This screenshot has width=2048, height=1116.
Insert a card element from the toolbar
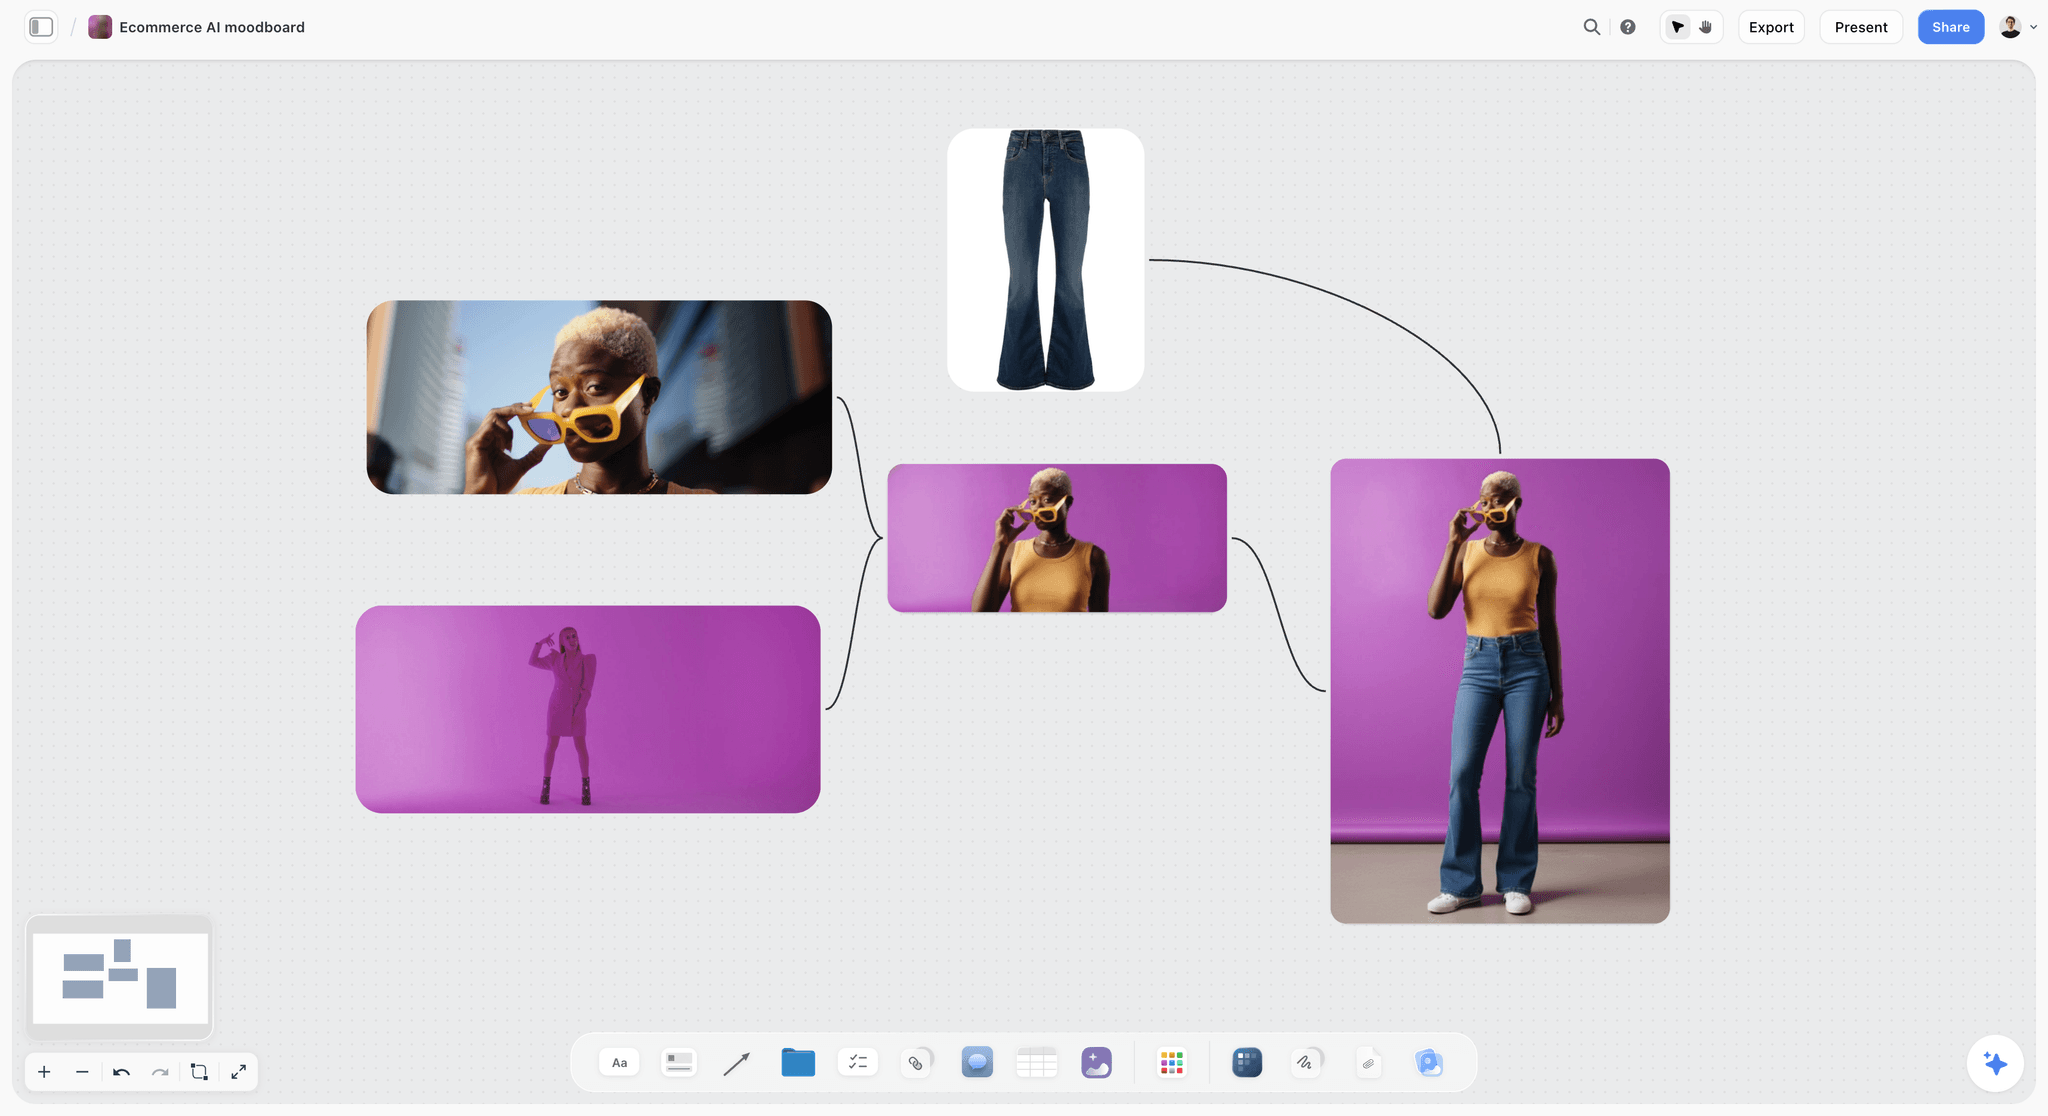click(x=679, y=1062)
